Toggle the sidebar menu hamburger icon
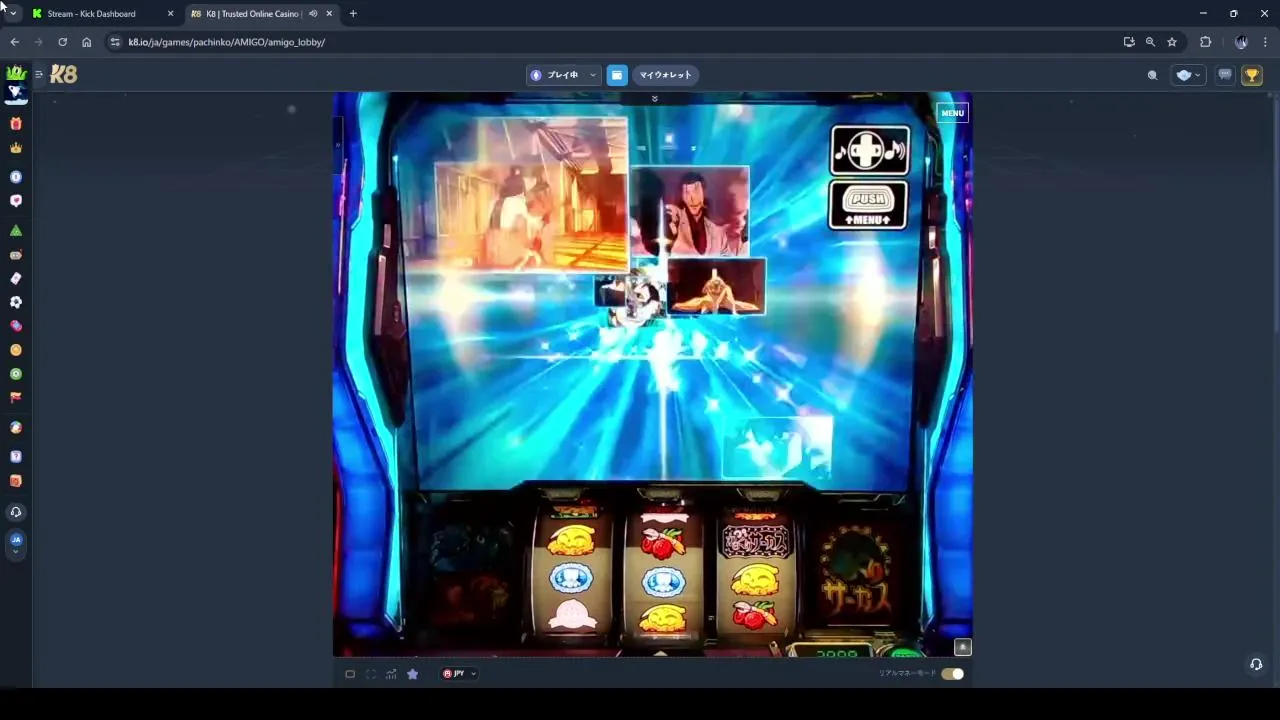The image size is (1280, 720). click(38, 74)
